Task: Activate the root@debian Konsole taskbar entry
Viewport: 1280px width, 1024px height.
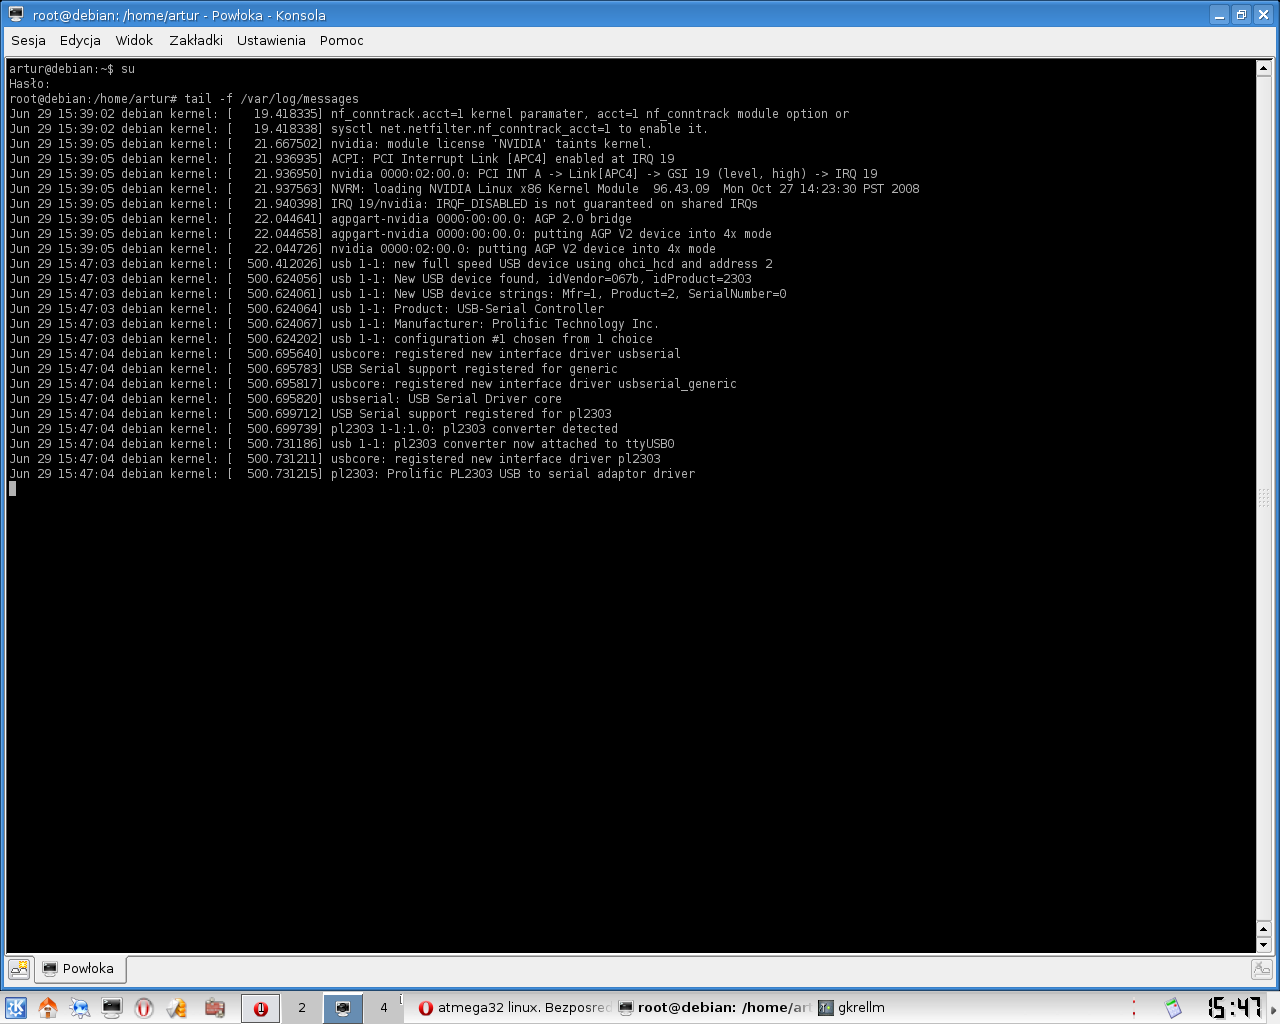Action: [x=714, y=1008]
